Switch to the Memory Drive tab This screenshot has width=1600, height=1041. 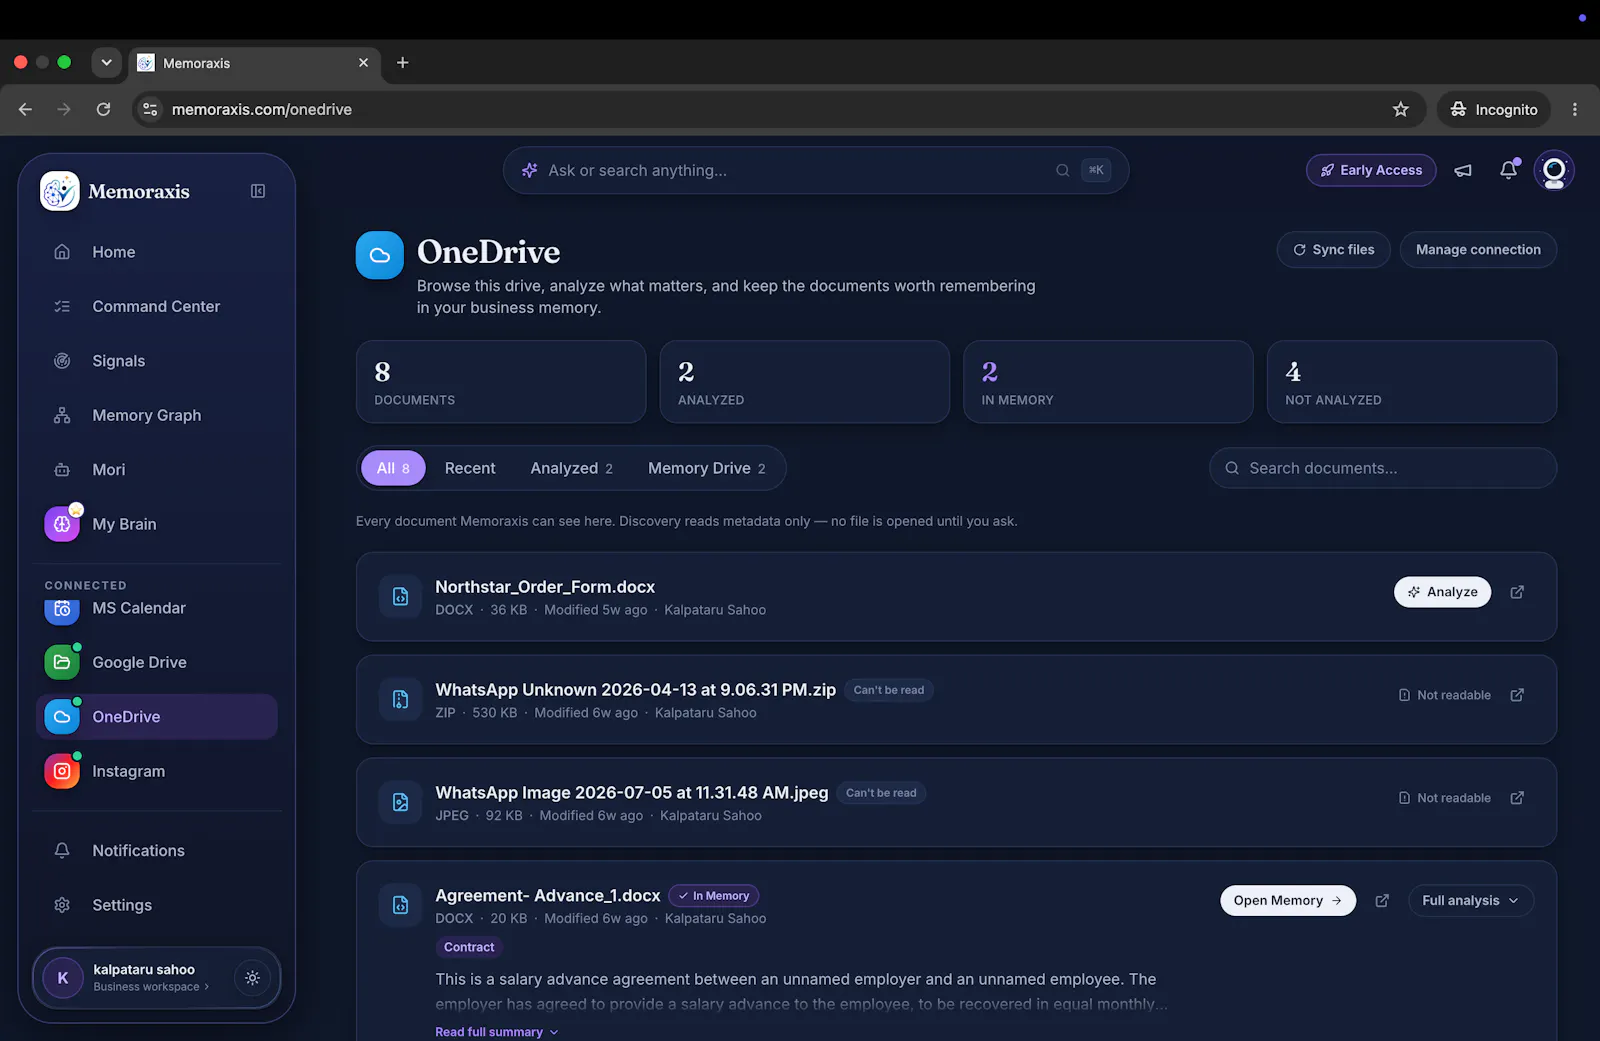pyautogui.click(x=707, y=468)
